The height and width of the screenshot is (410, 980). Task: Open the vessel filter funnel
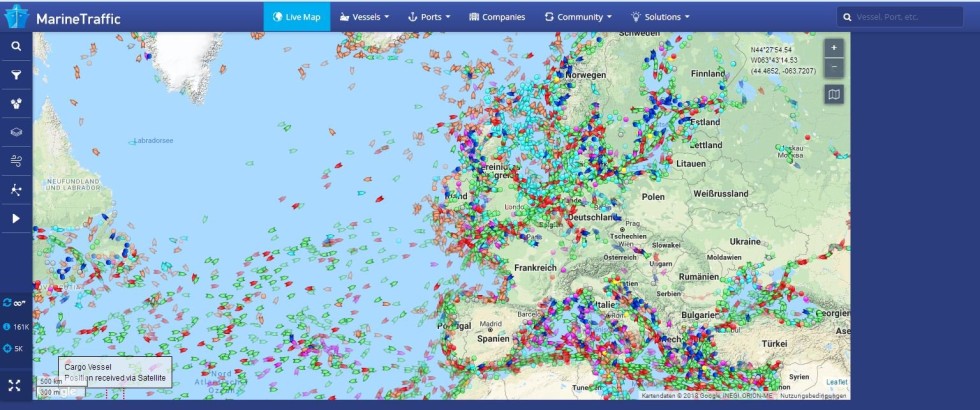[x=16, y=76]
